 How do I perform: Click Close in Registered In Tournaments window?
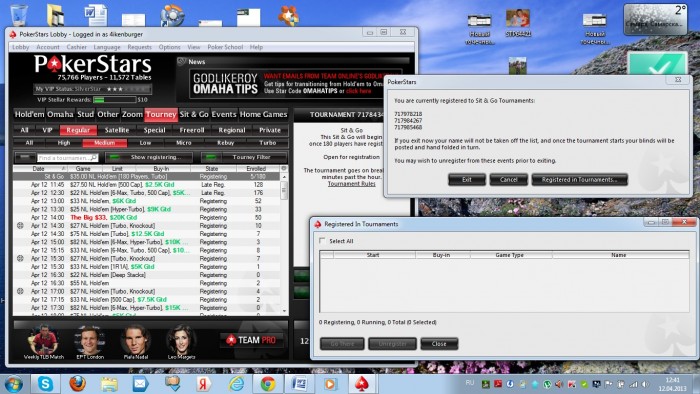(x=439, y=344)
